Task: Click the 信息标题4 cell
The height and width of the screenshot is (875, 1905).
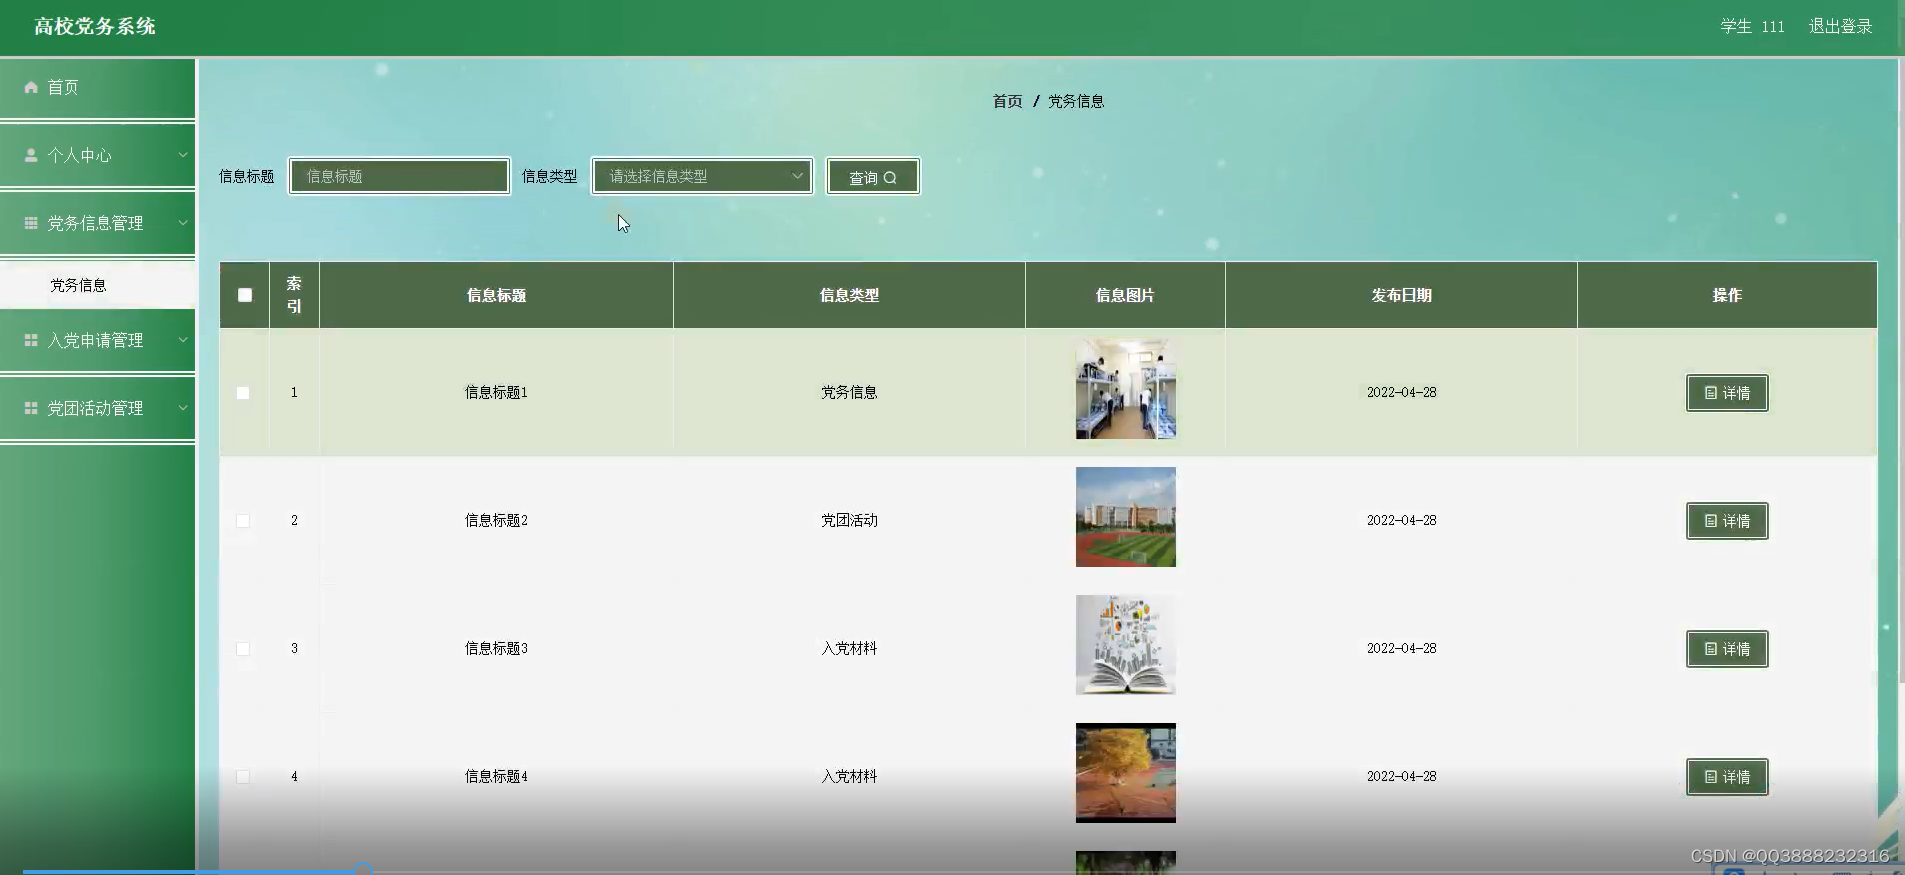Action: click(496, 777)
